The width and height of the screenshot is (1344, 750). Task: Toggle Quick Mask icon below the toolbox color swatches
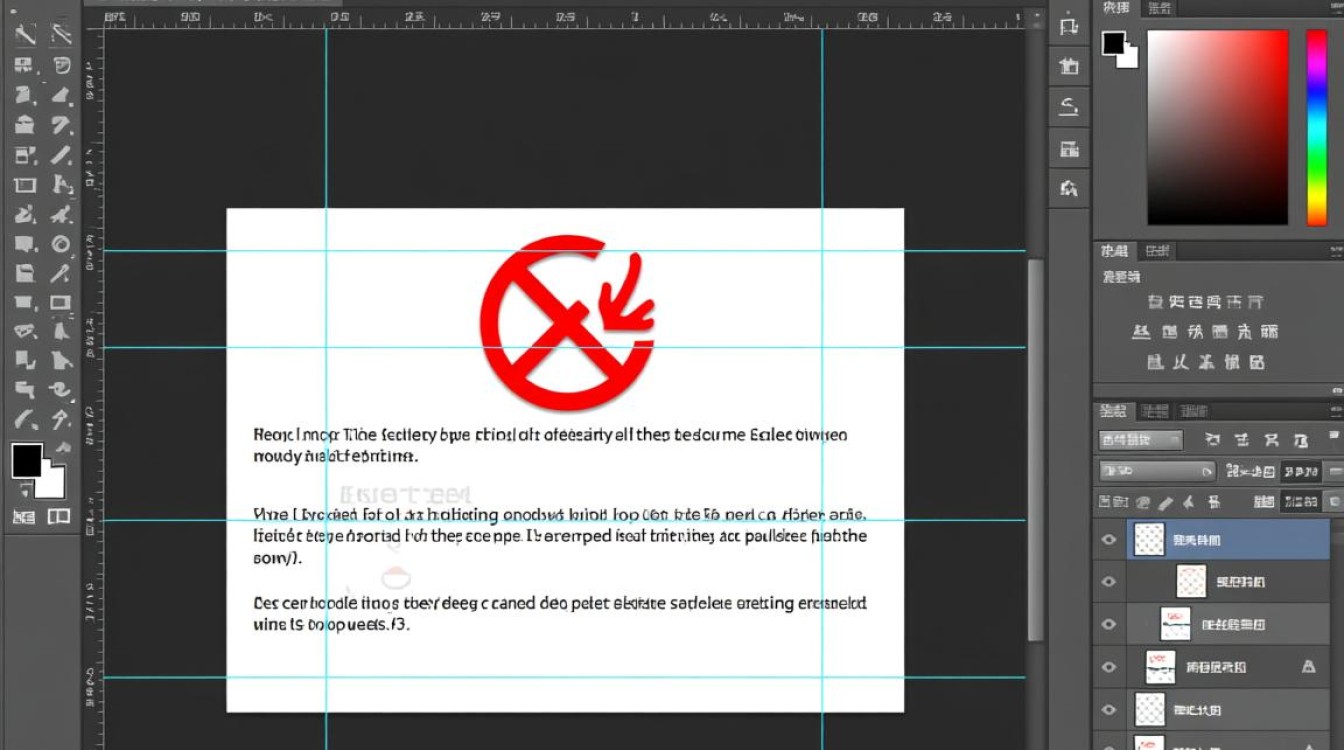[23, 516]
